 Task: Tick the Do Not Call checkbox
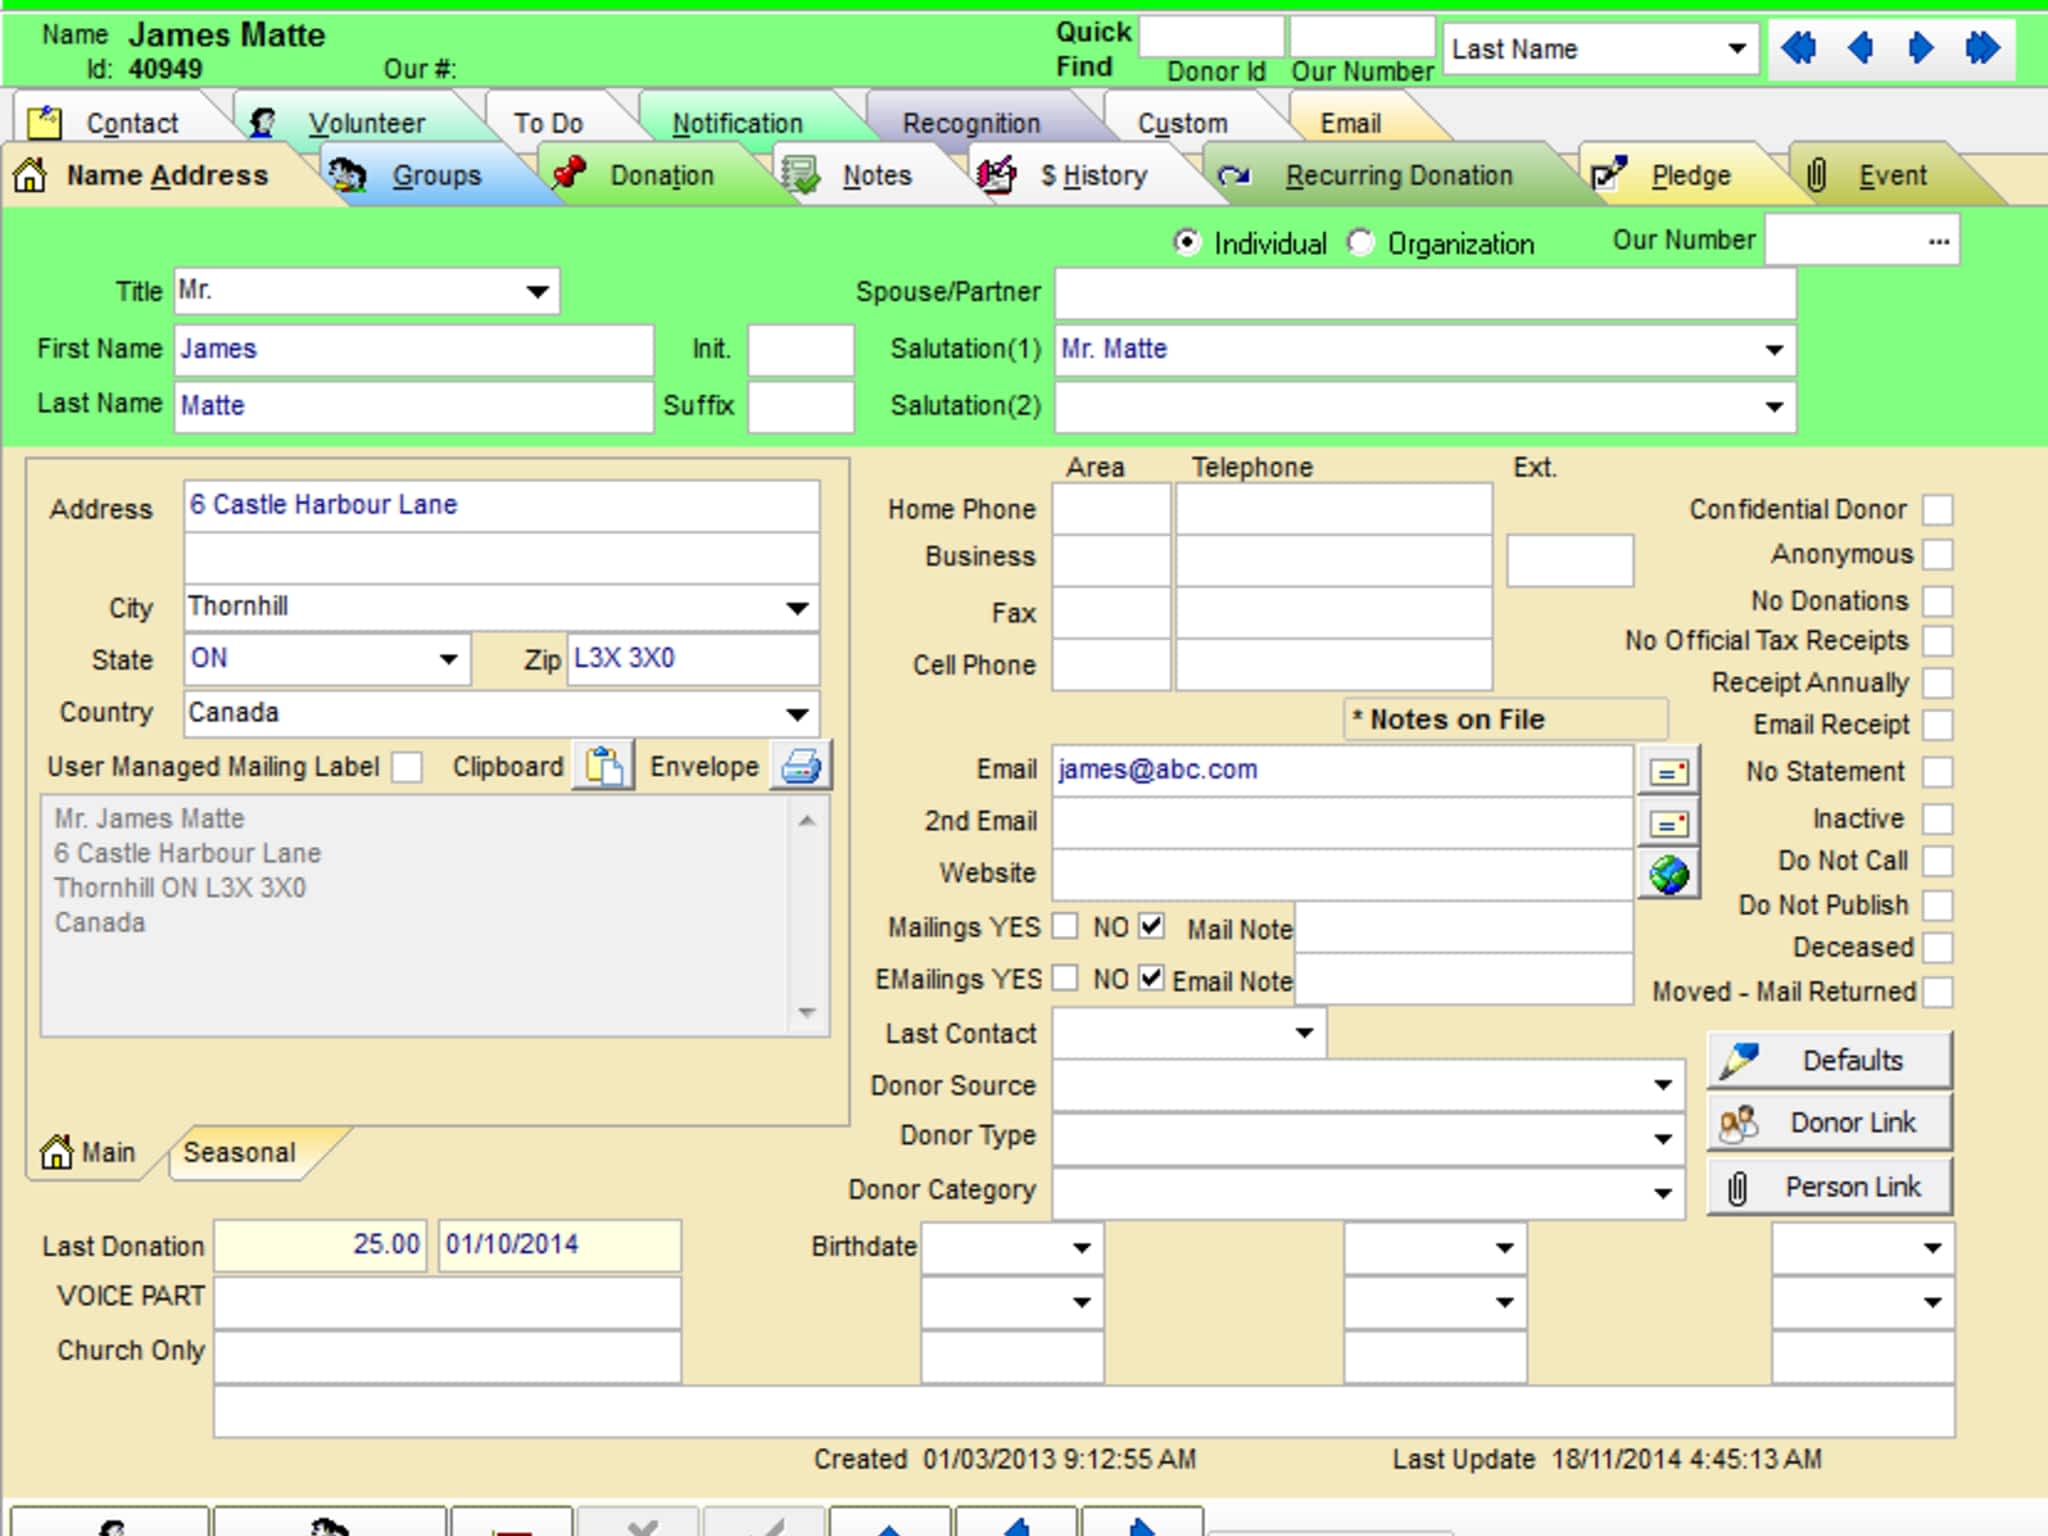tap(1938, 861)
